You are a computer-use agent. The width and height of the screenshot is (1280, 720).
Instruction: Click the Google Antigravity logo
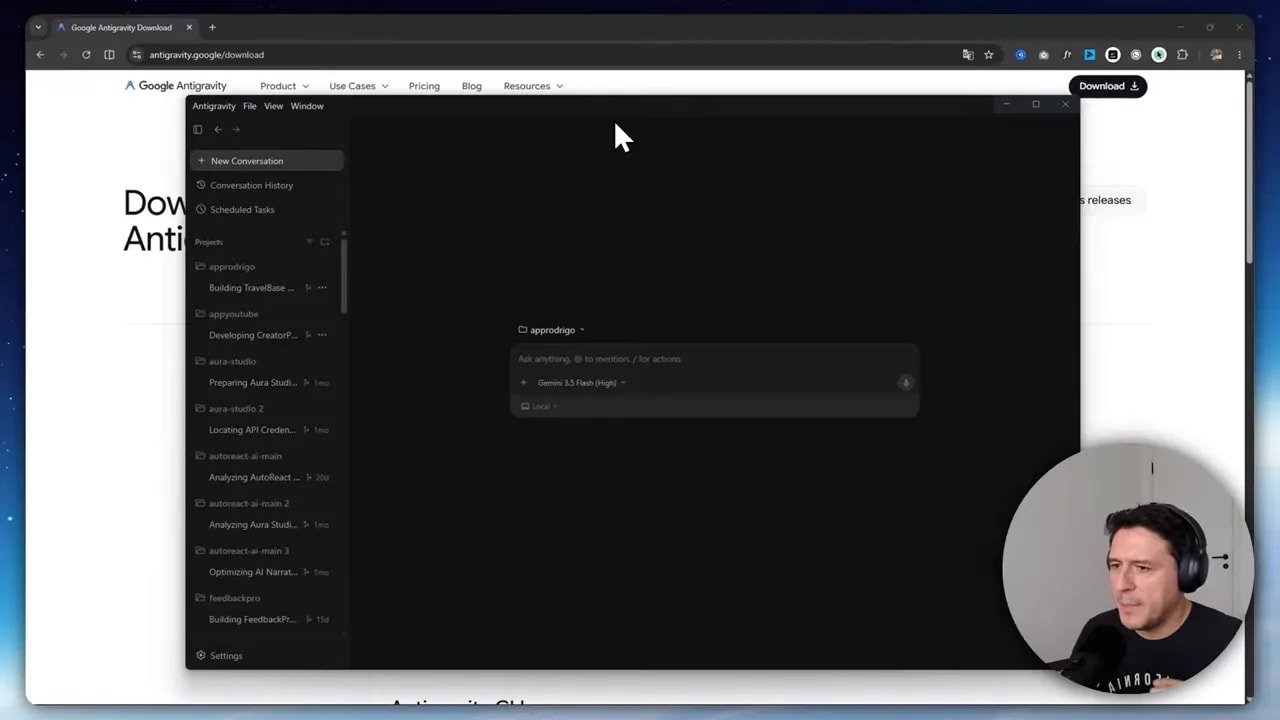click(176, 86)
